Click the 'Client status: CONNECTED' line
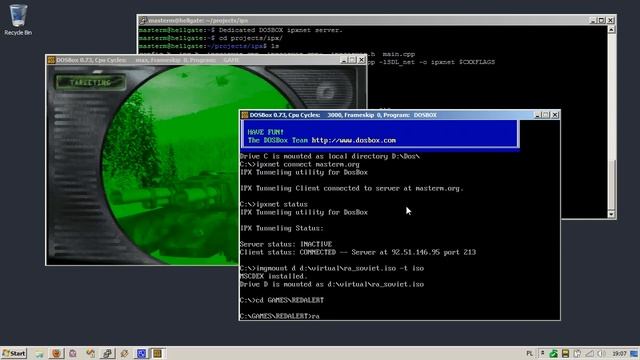The width and height of the screenshot is (640, 360). (x=358, y=253)
